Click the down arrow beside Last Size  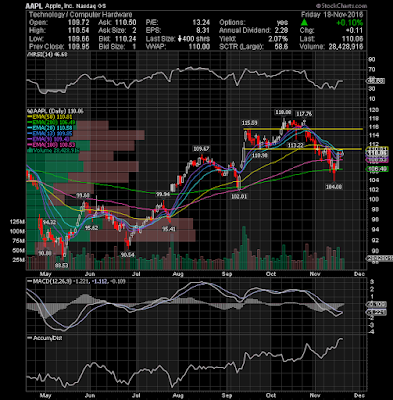[x=180, y=39]
